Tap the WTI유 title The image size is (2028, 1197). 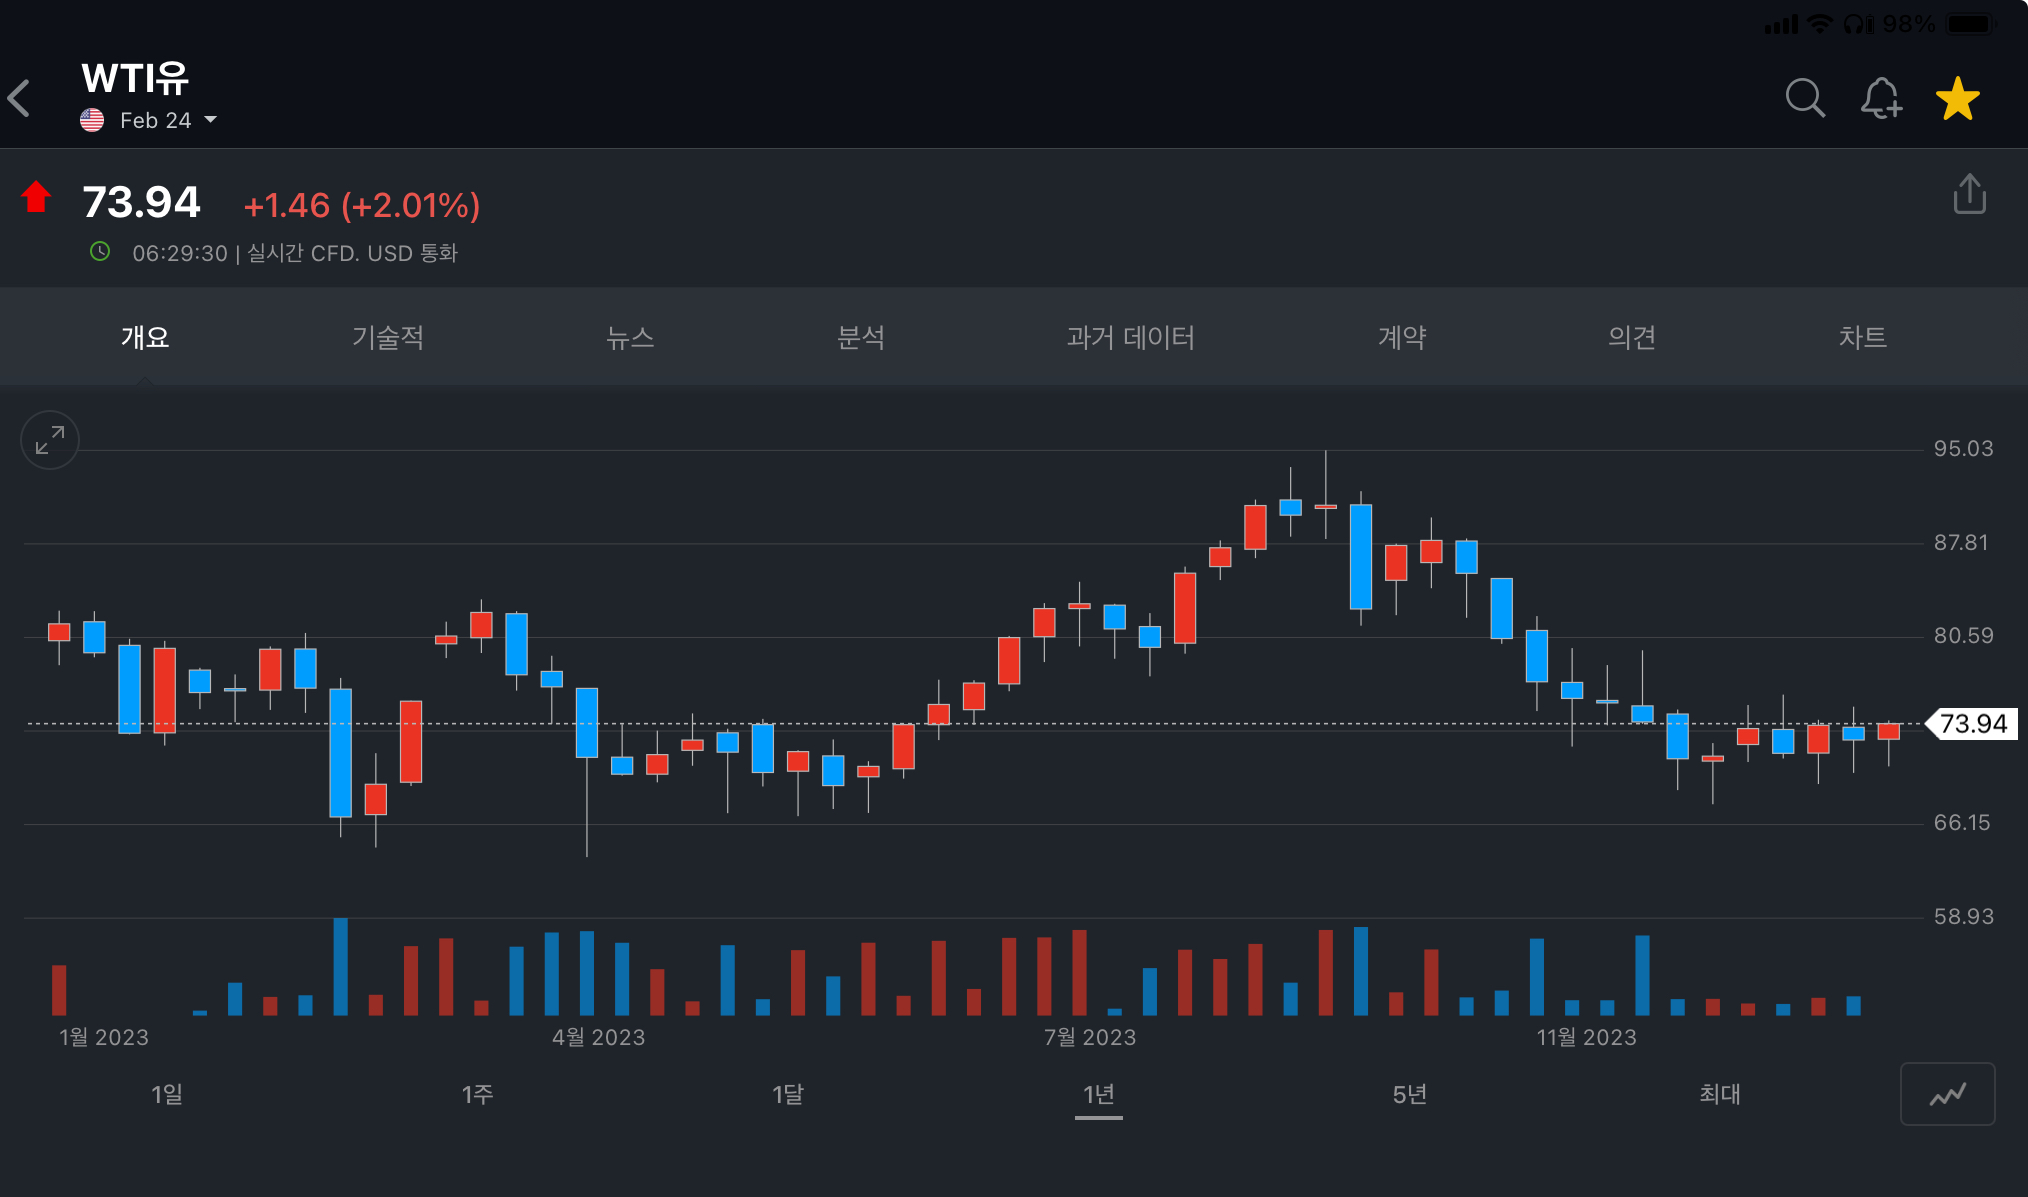point(135,77)
